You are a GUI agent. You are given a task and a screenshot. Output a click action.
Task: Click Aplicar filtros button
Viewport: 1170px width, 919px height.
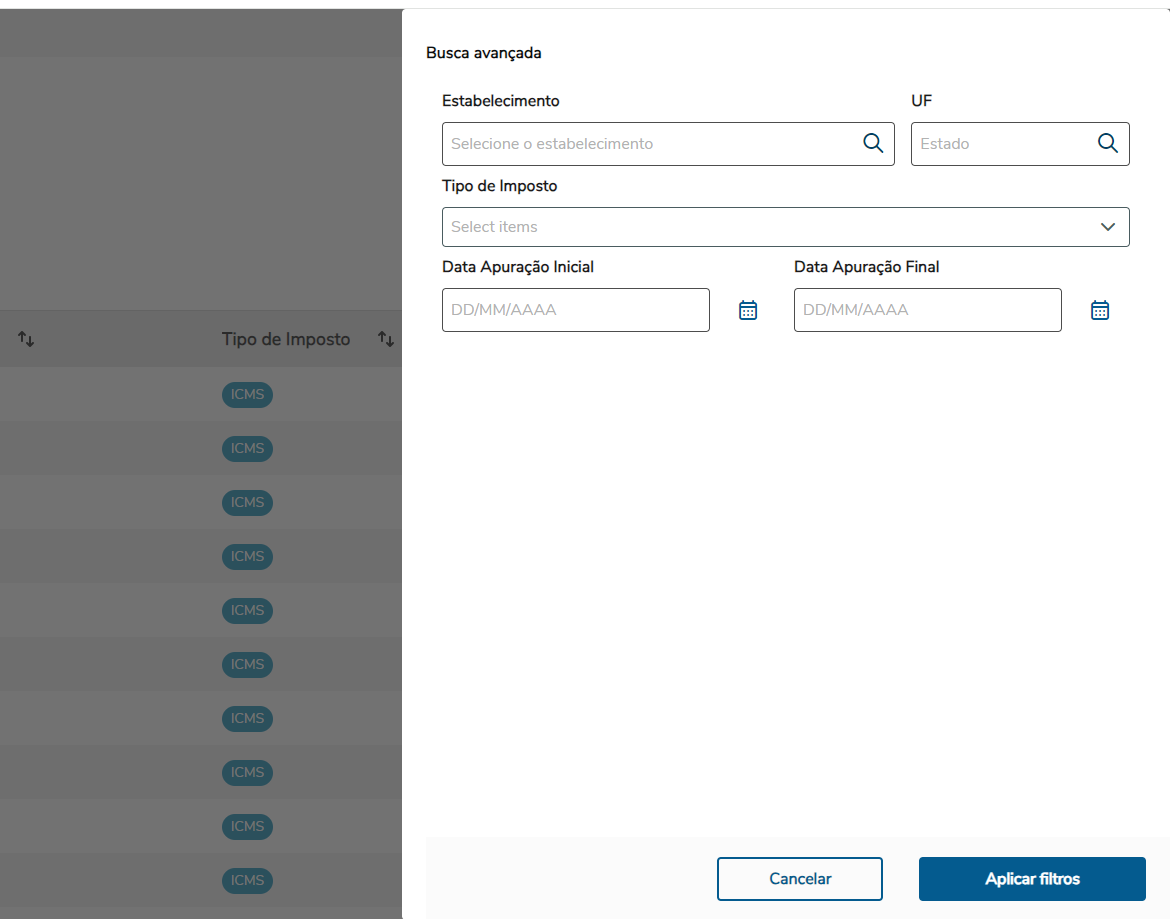1032,879
